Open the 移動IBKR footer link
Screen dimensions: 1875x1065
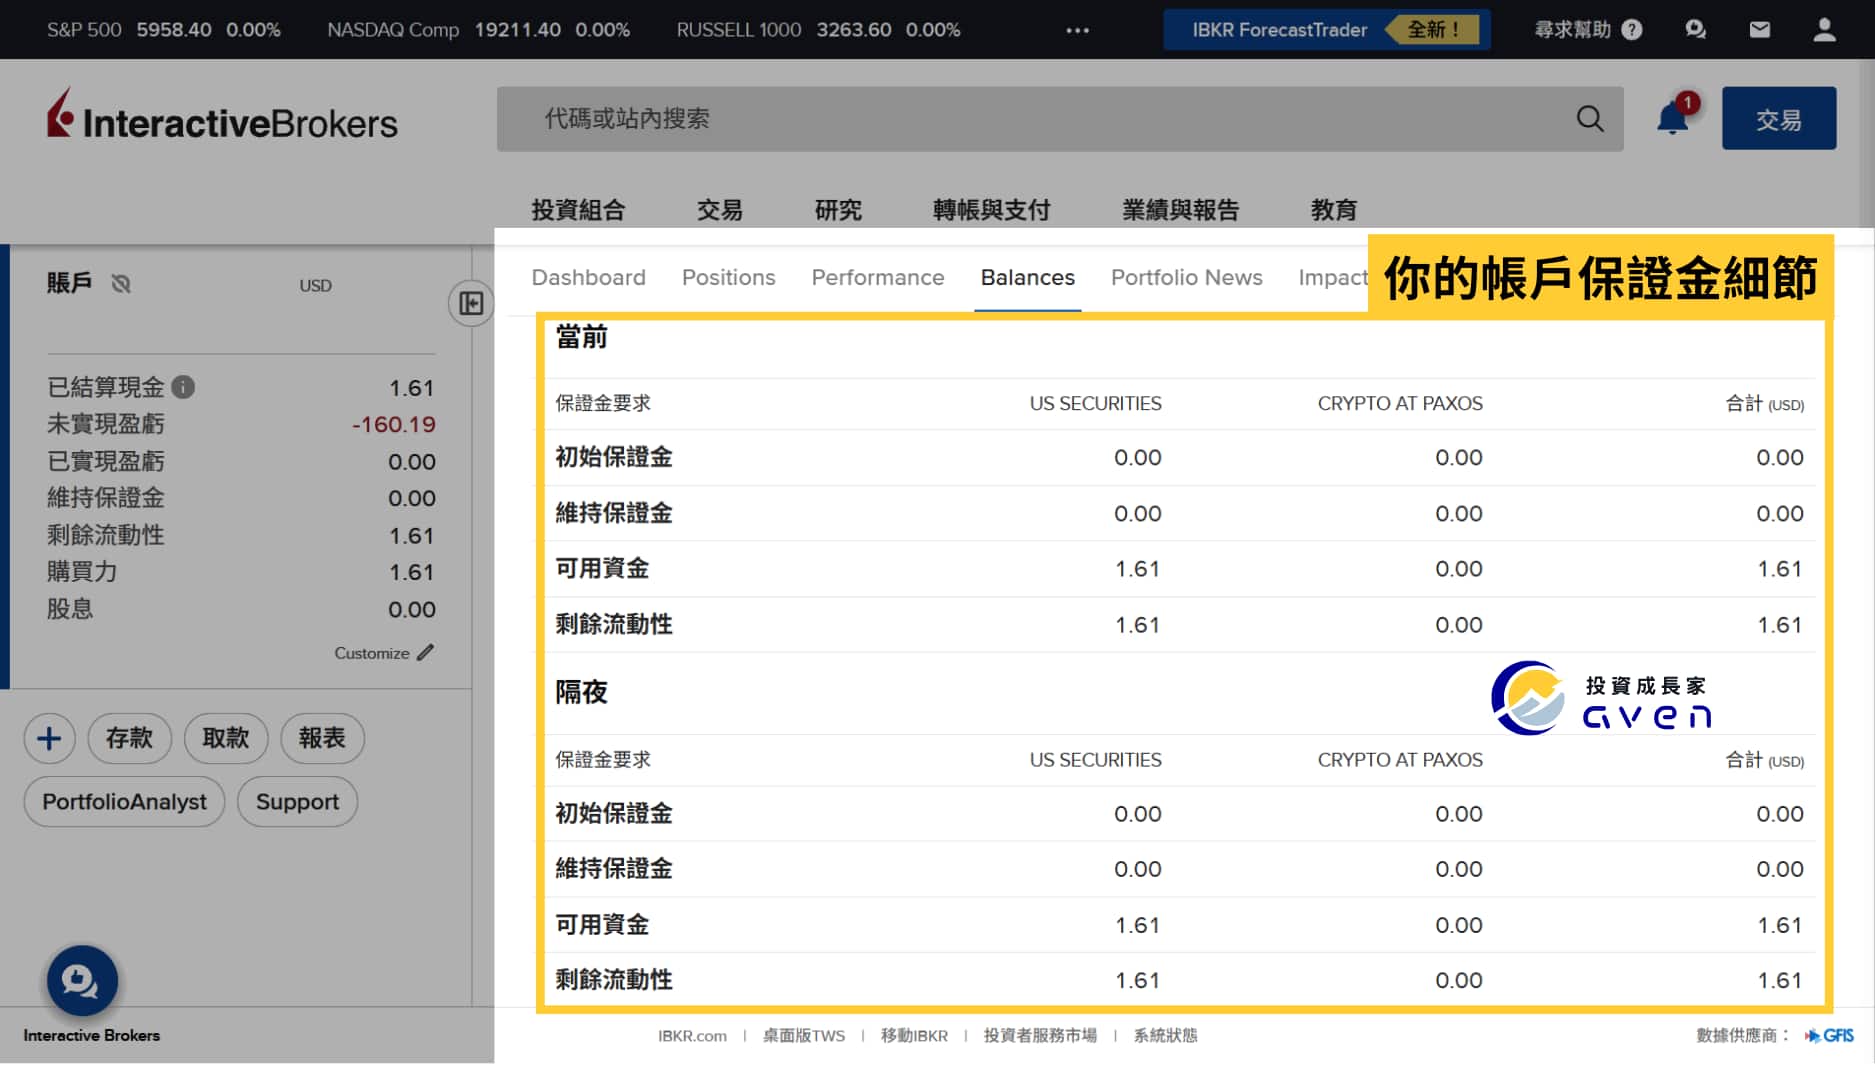click(914, 1035)
